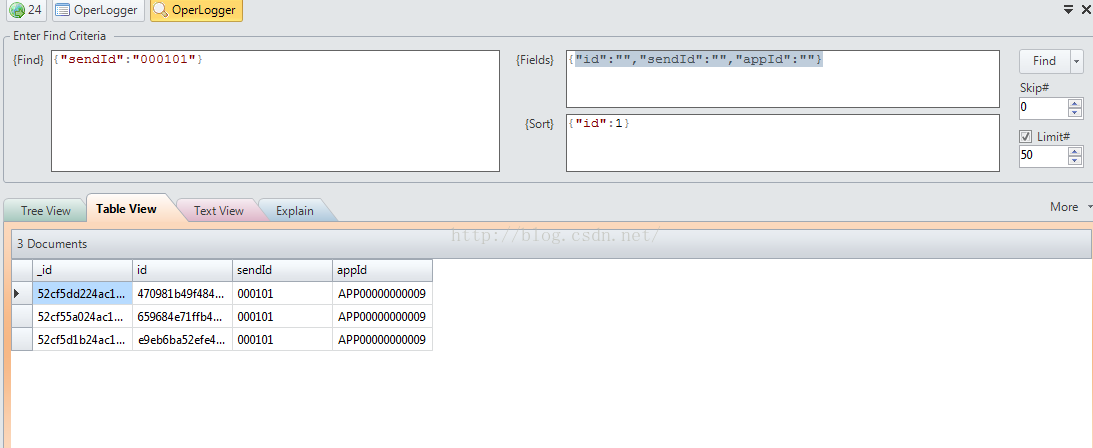
Task: Click the id column header
Action: point(183,270)
